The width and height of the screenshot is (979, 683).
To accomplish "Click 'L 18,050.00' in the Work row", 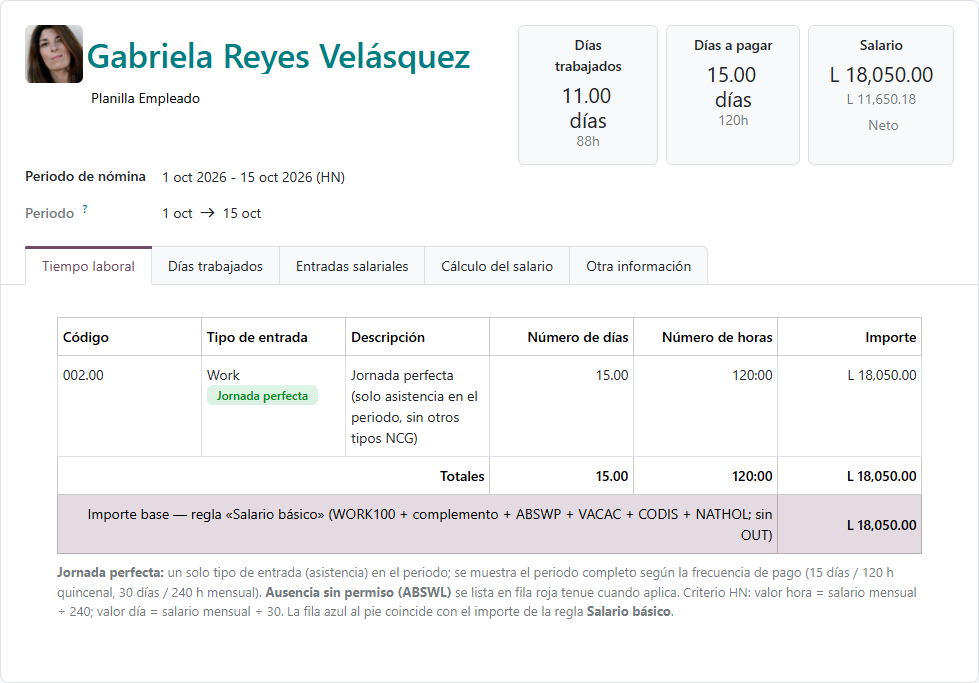I will (x=882, y=375).
